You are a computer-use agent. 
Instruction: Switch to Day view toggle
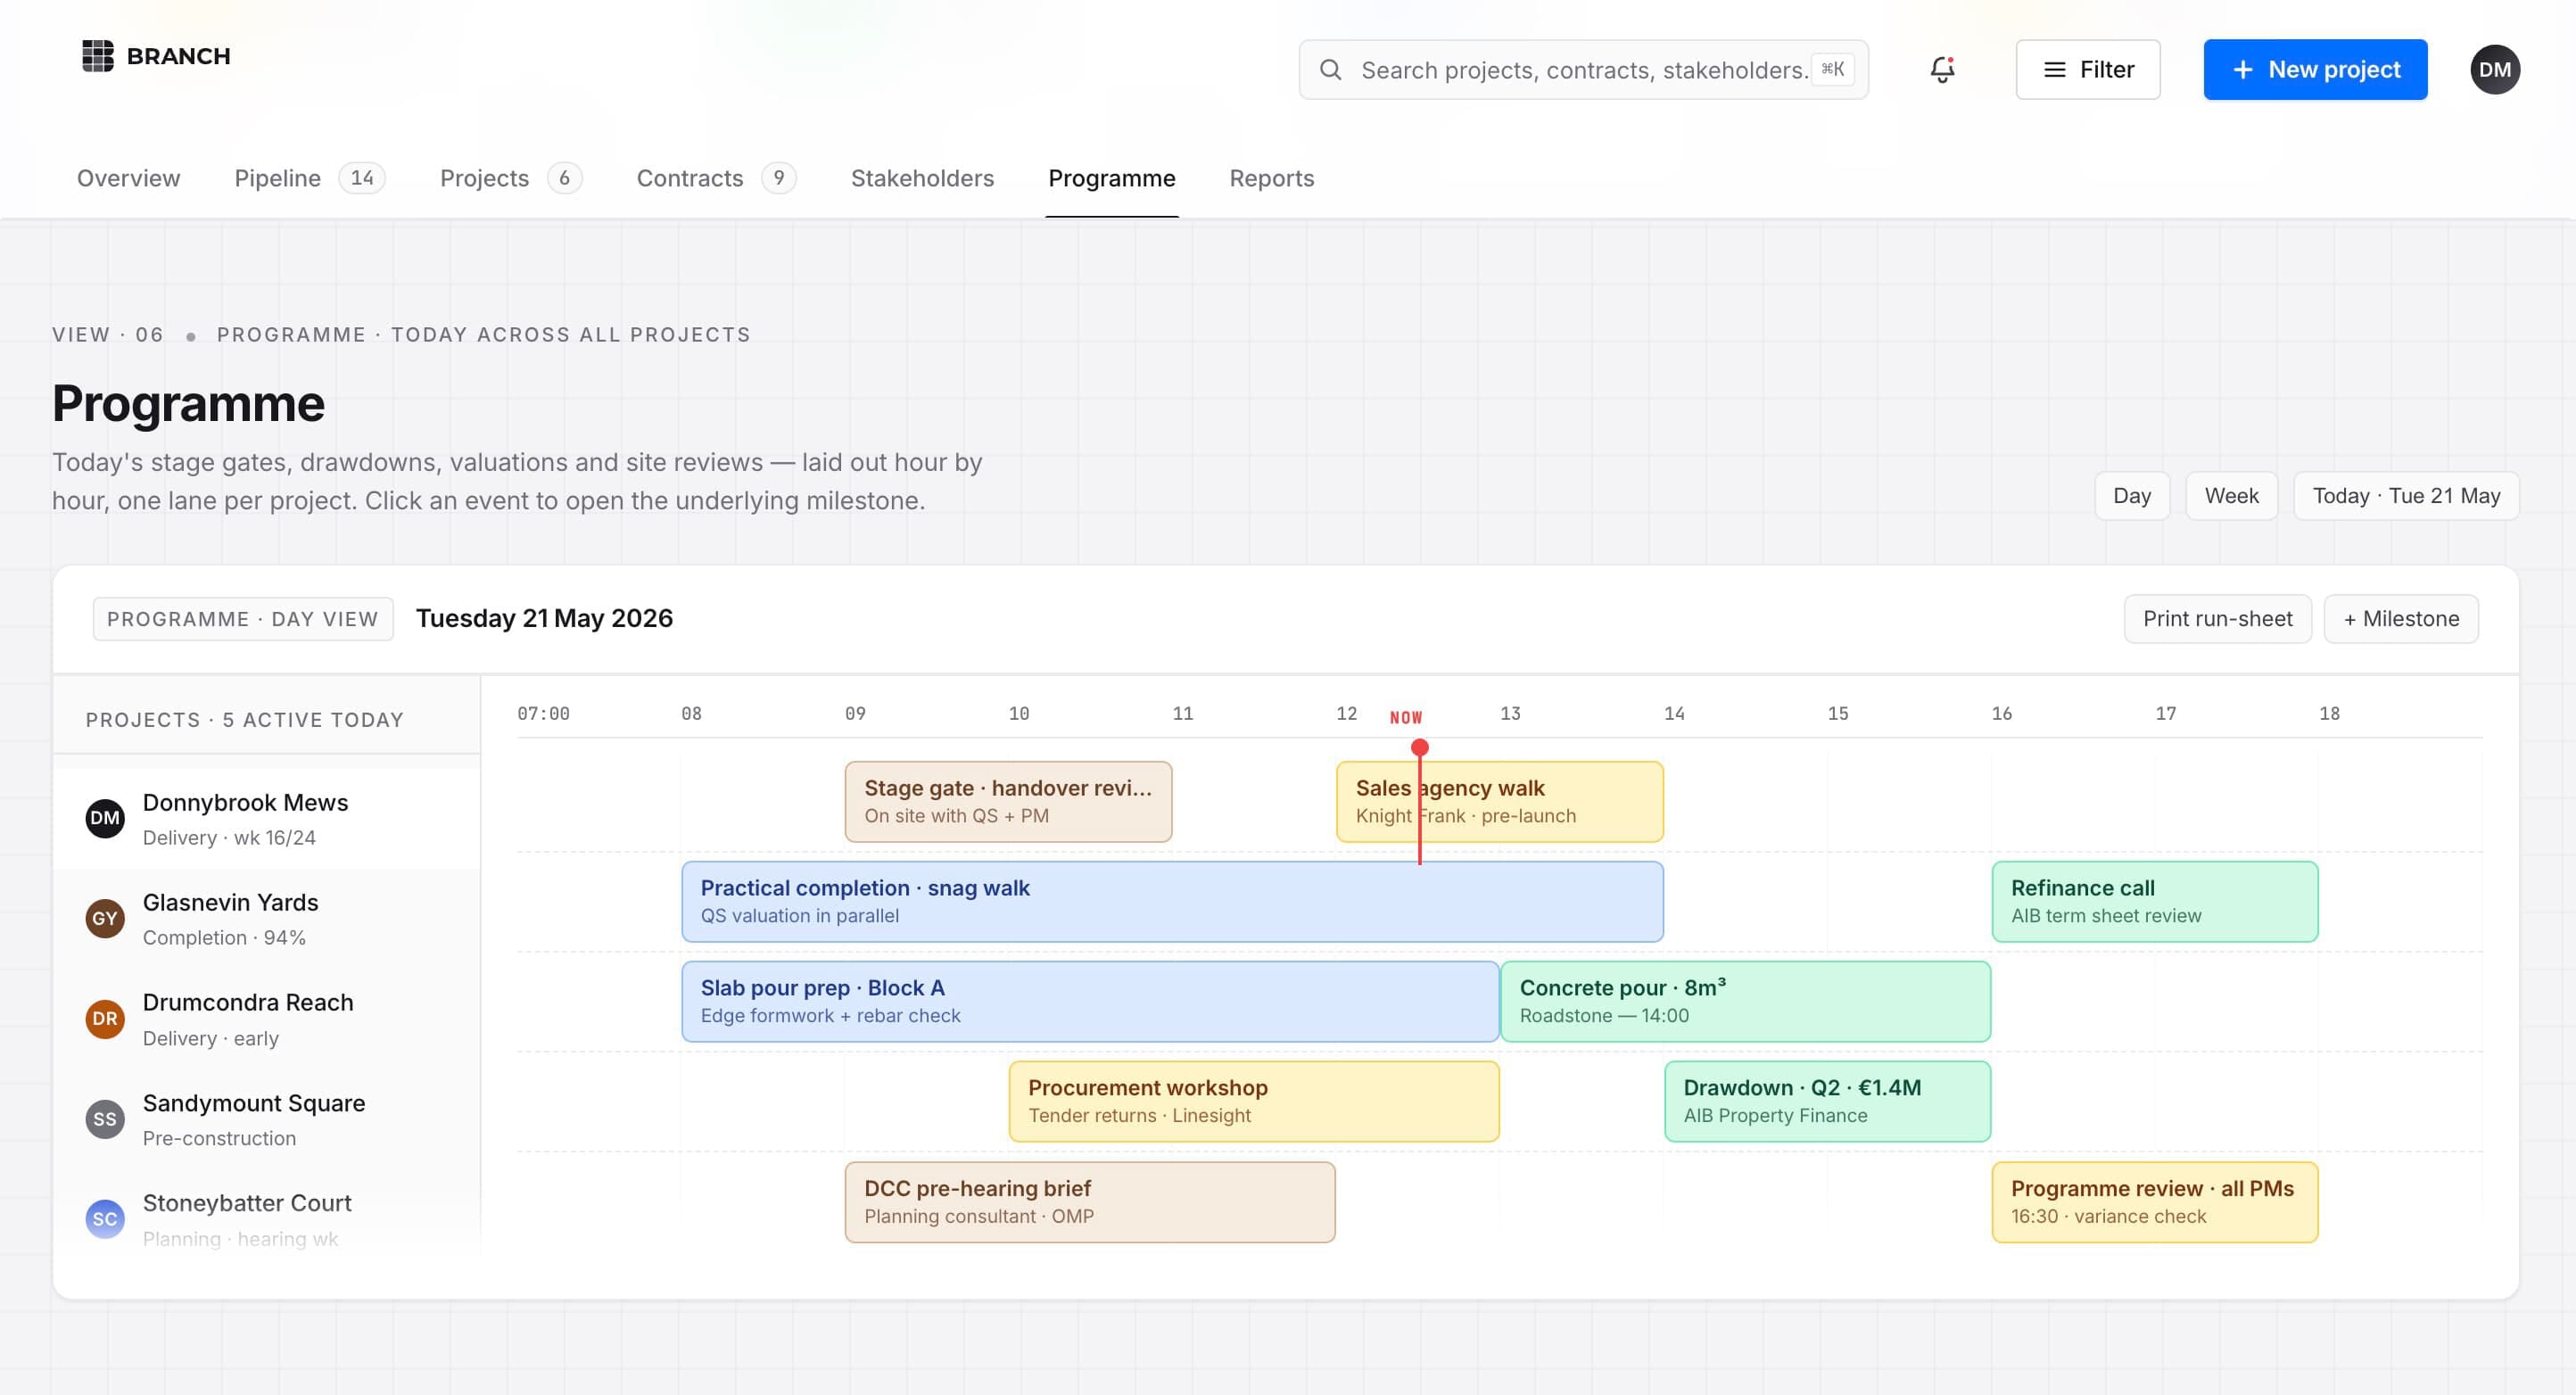[x=2132, y=496]
